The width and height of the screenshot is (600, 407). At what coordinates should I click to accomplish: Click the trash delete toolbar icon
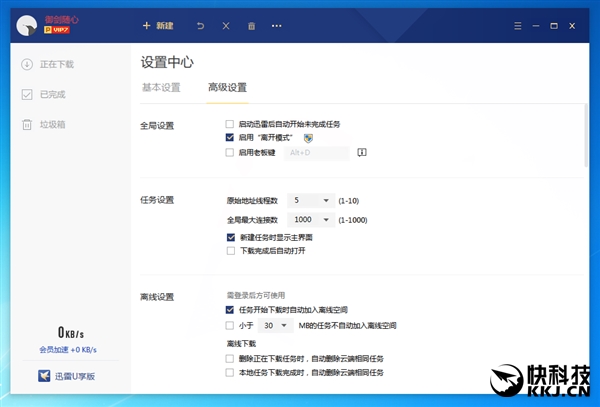[x=251, y=26]
